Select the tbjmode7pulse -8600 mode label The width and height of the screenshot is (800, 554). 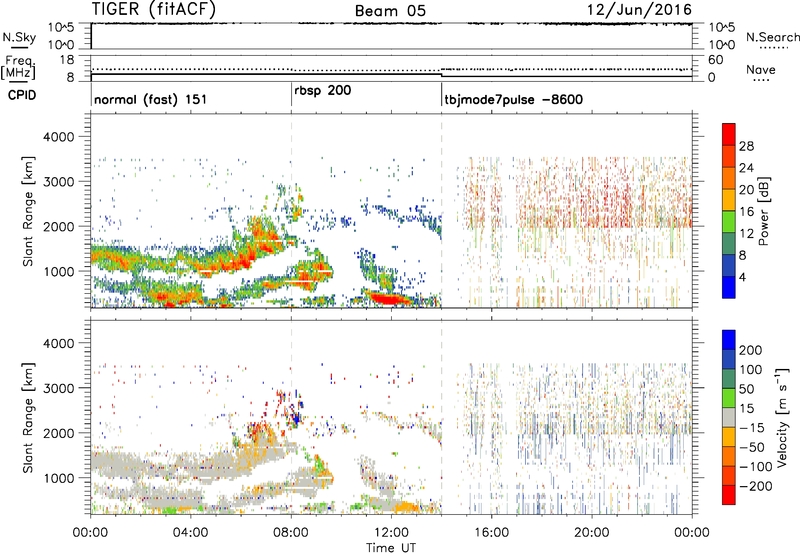click(x=514, y=99)
